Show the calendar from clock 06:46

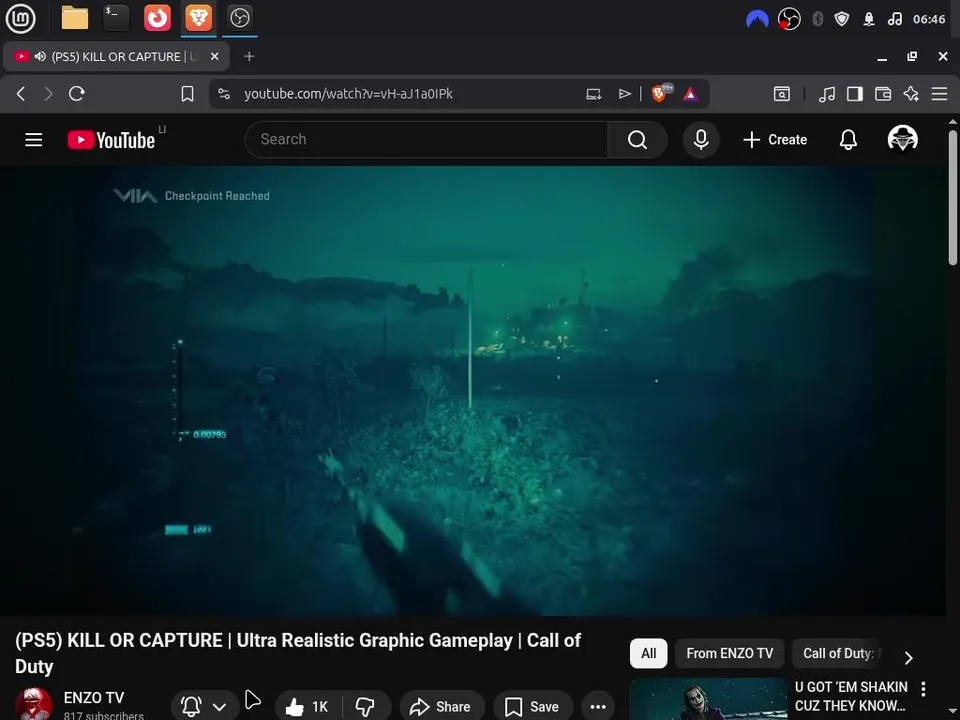coord(929,19)
